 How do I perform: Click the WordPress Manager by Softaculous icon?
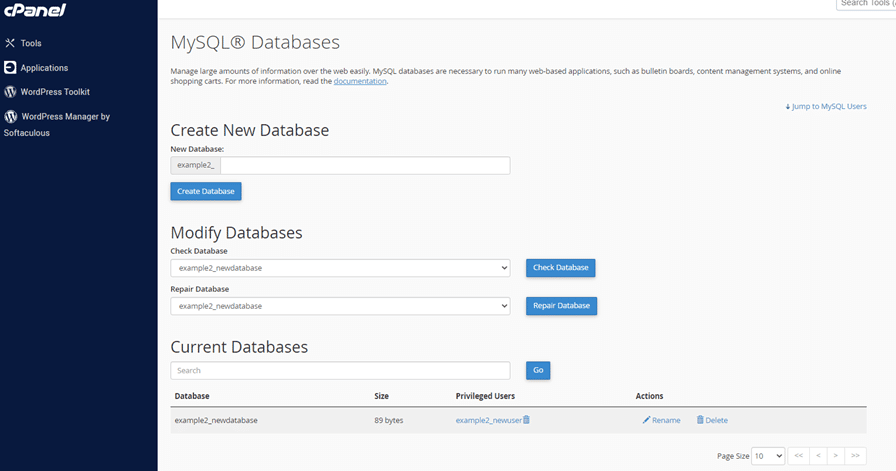pyautogui.click(x=10, y=117)
